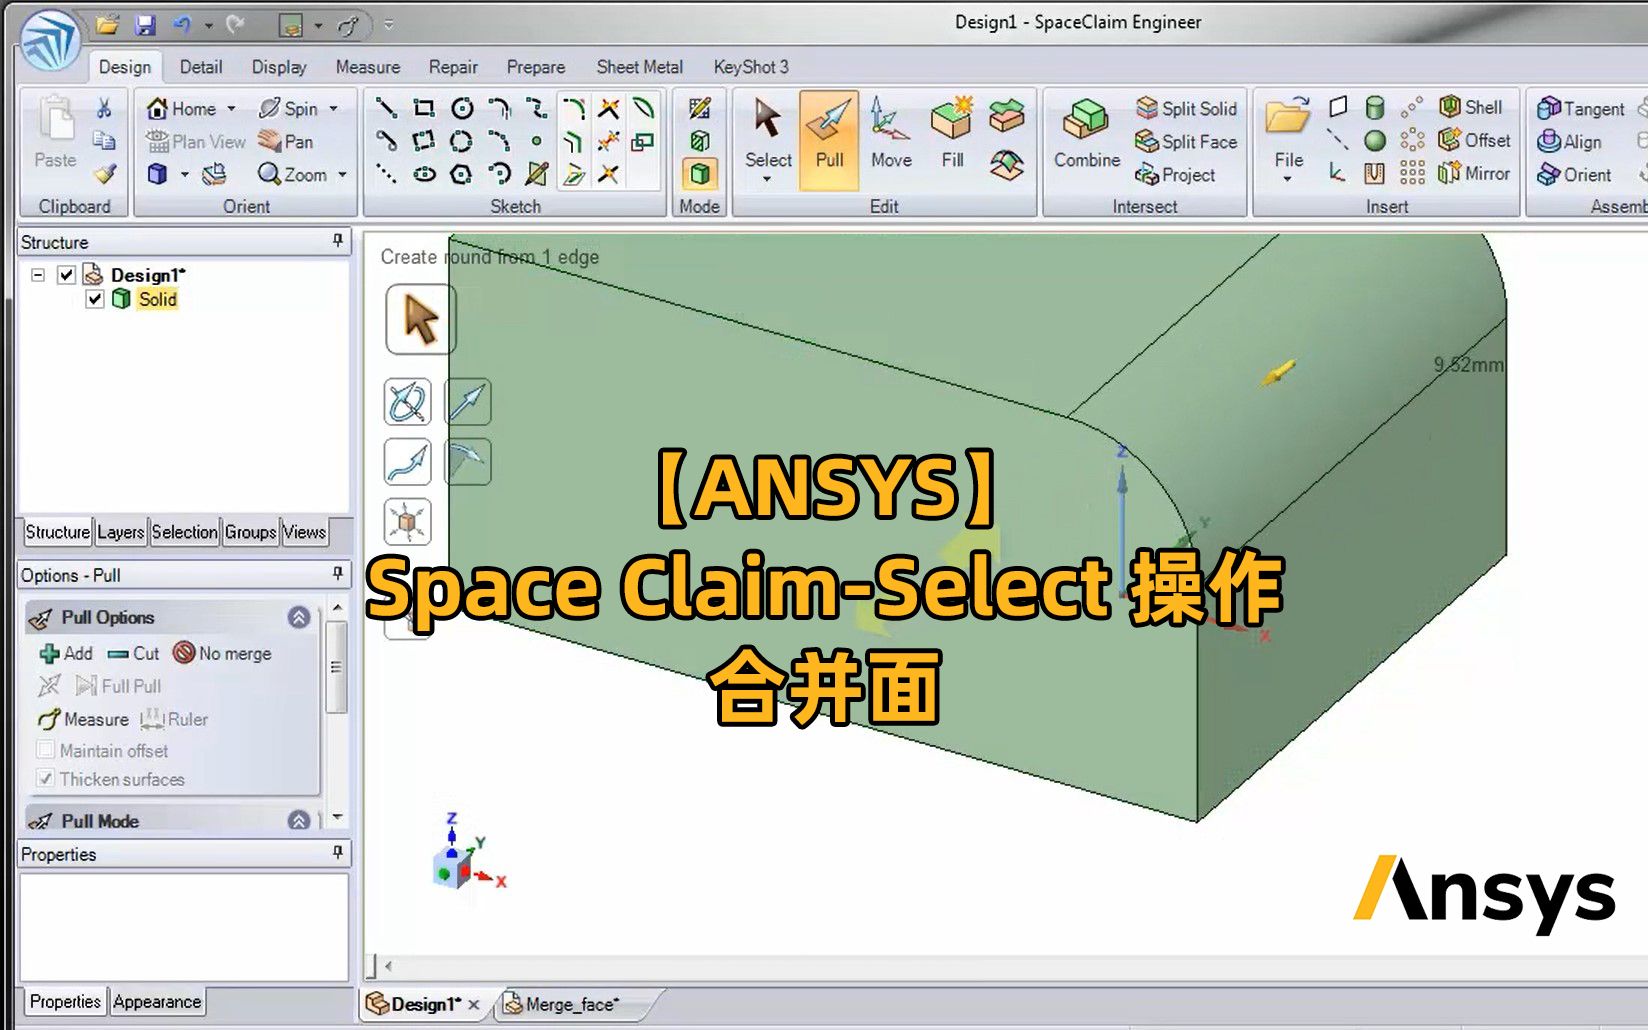Click the Pan tool
The width and height of the screenshot is (1648, 1030).
[286, 141]
